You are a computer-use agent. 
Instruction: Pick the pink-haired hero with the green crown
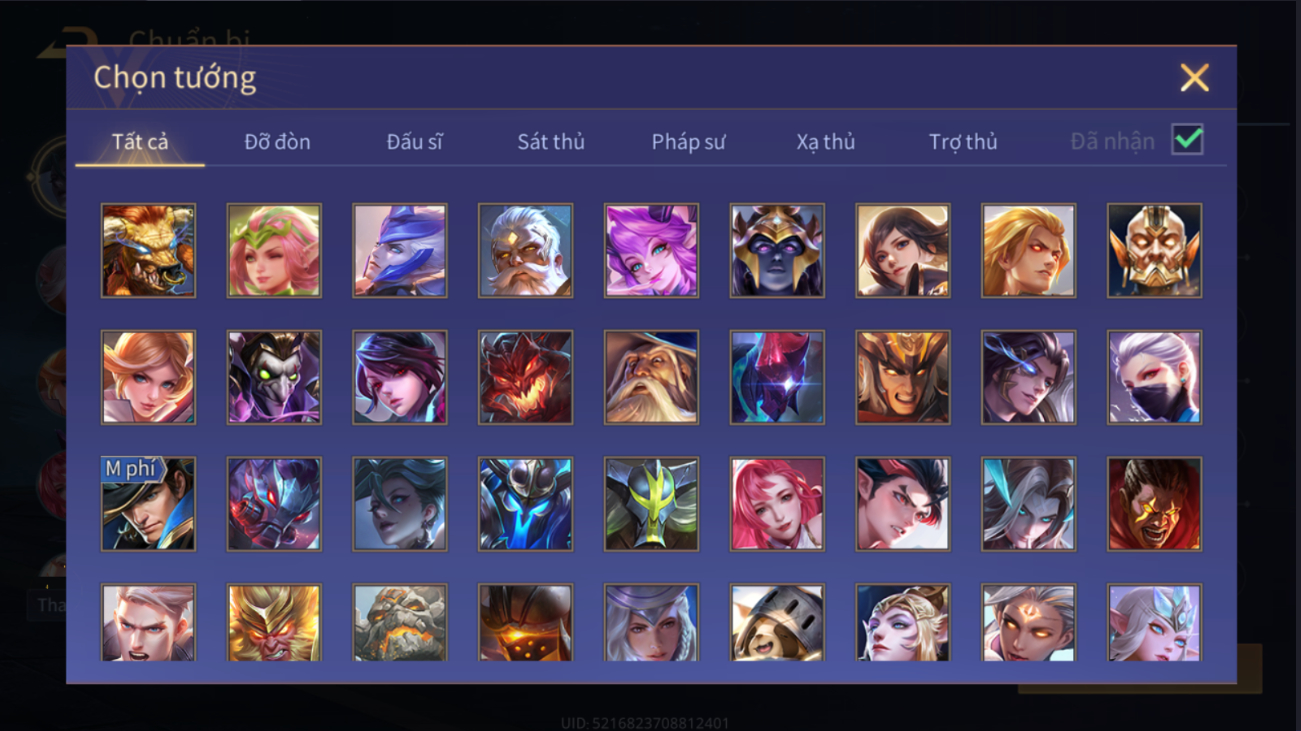click(274, 250)
